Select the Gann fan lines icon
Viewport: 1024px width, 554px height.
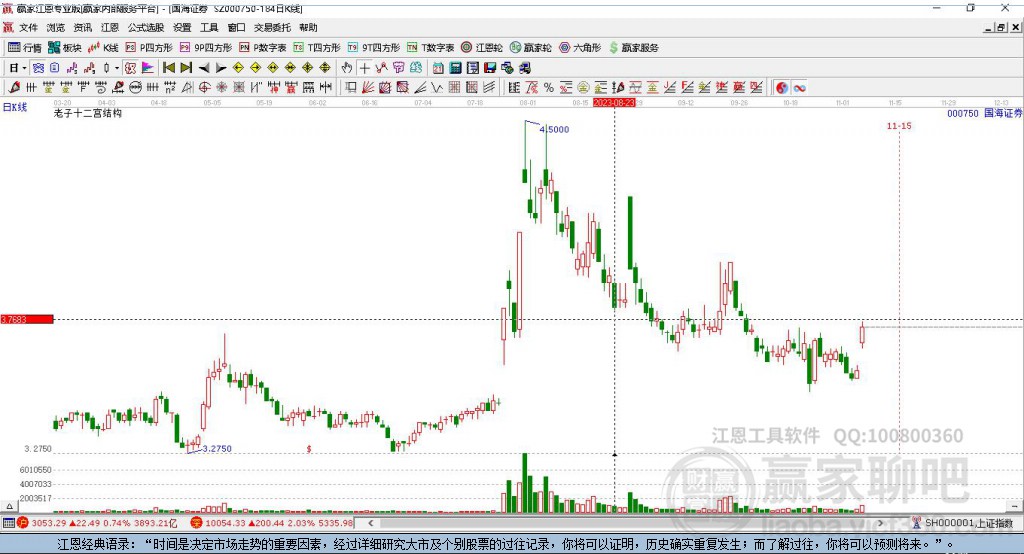tap(368, 88)
